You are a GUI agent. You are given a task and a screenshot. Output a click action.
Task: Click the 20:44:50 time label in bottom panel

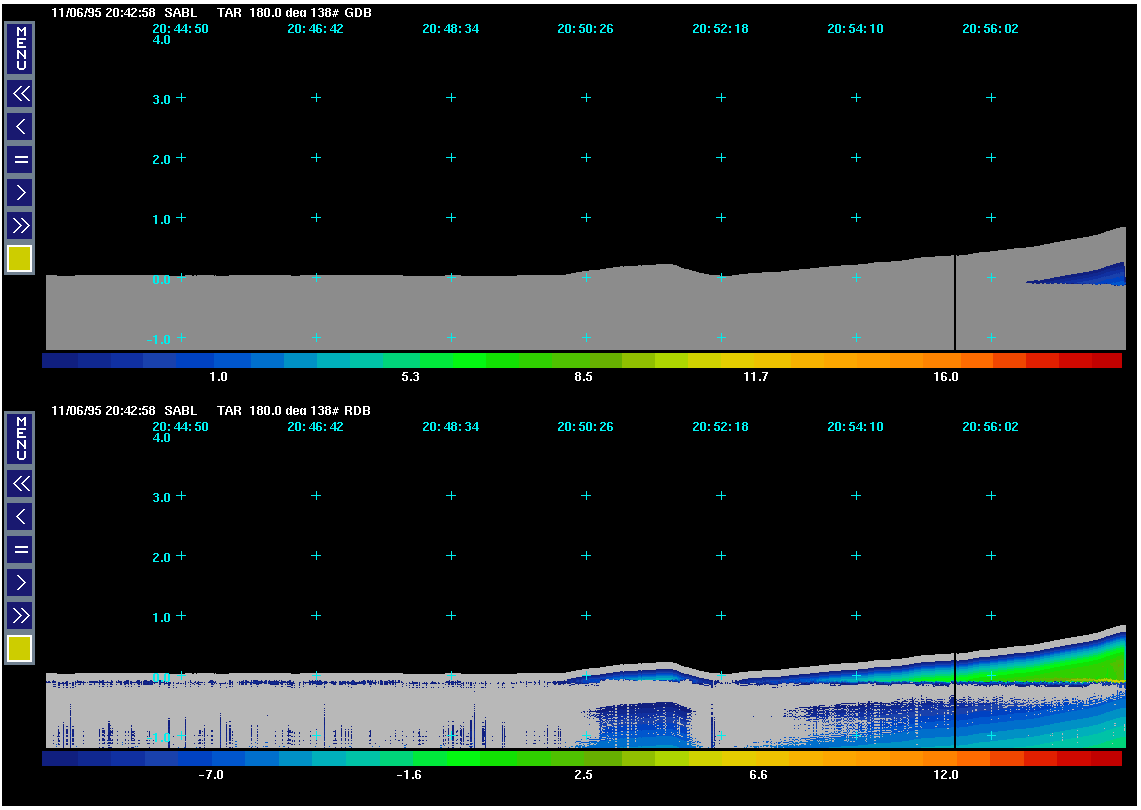[x=180, y=427]
